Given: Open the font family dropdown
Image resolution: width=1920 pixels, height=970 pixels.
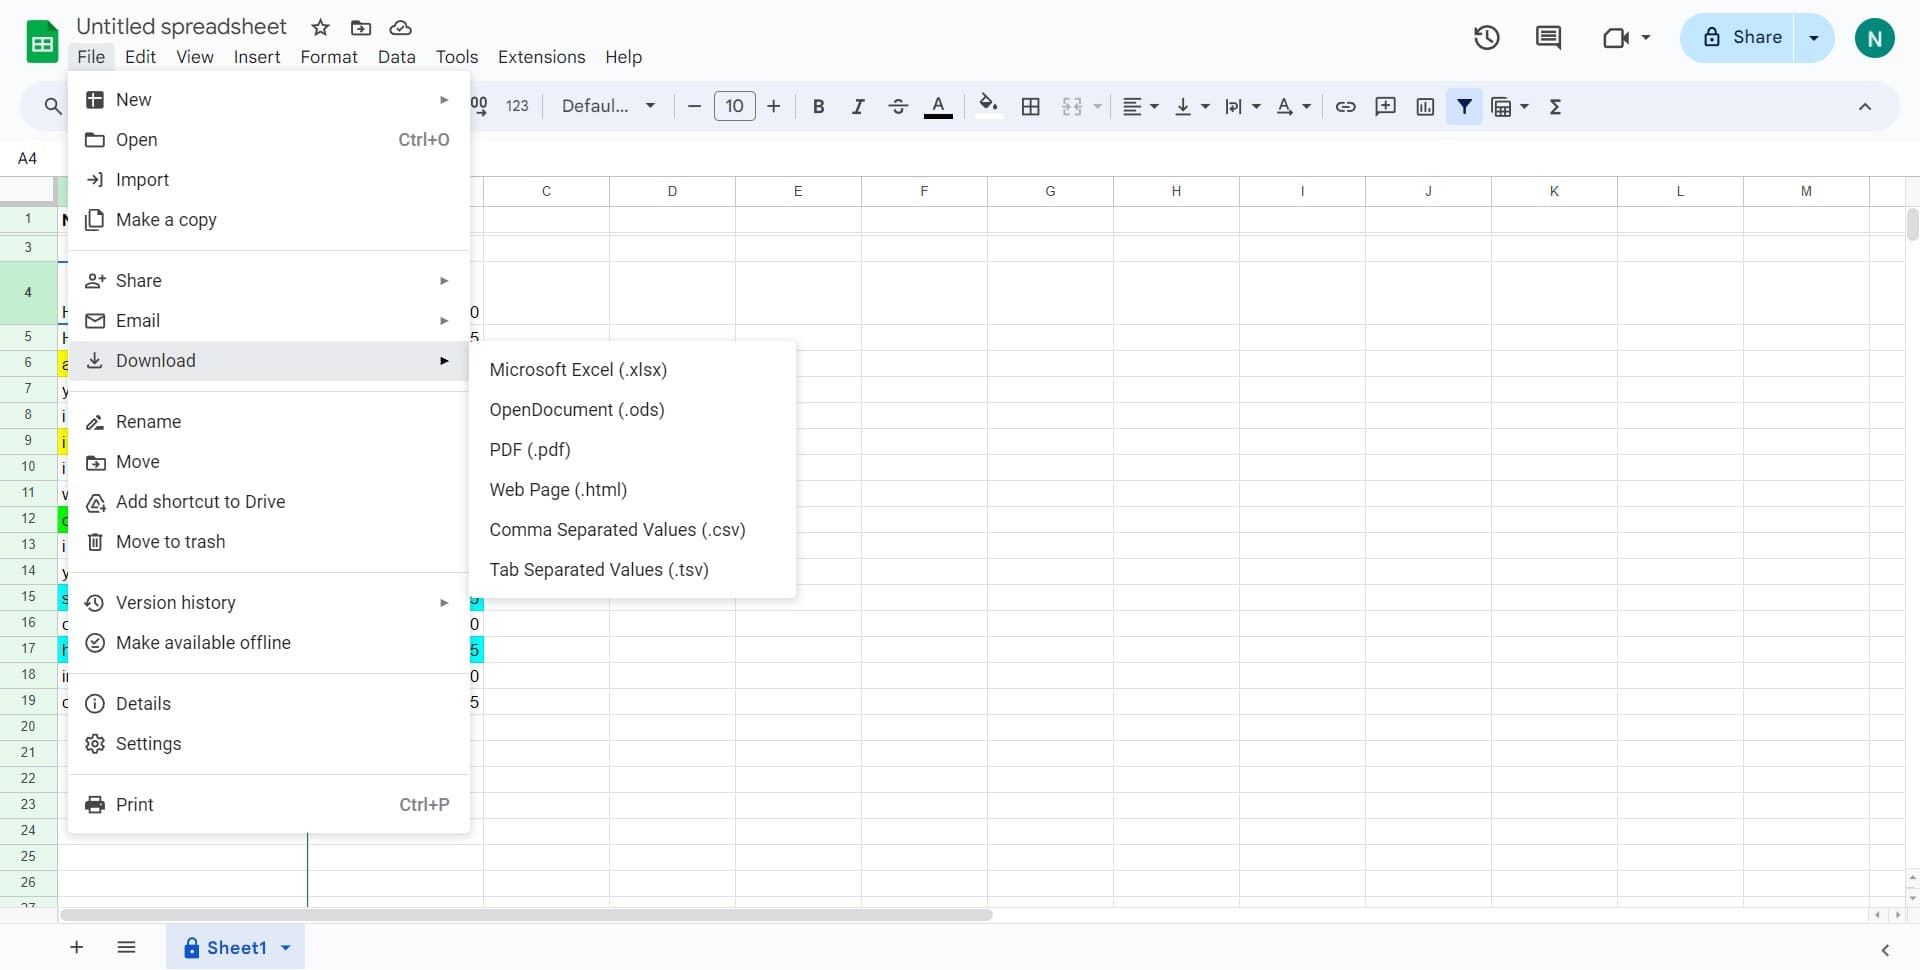Looking at the screenshot, I should pyautogui.click(x=608, y=106).
